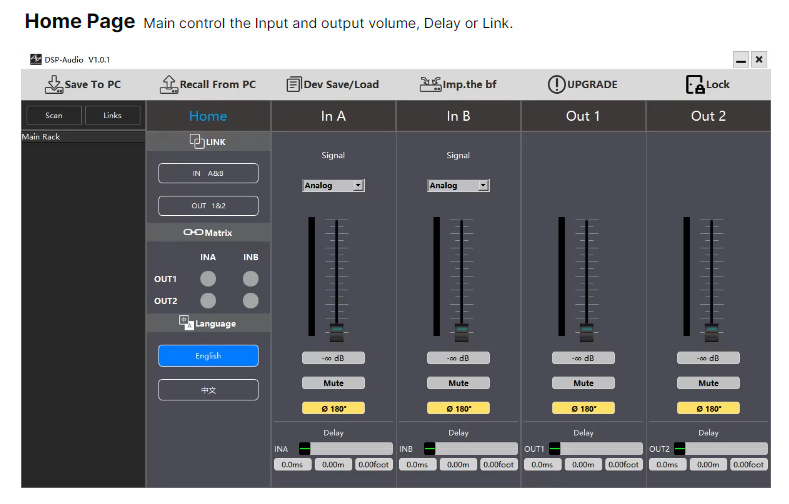Click UPGRADE toolbar label
The height and width of the screenshot is (504, 789).
tap(592, 85)
